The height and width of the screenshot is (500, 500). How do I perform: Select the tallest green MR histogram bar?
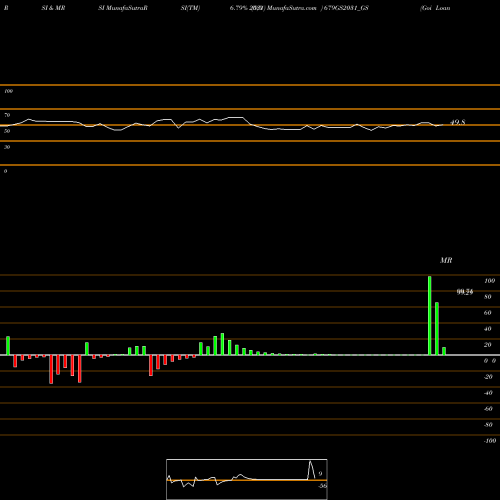pyautogui.click(x=430, y=315)
